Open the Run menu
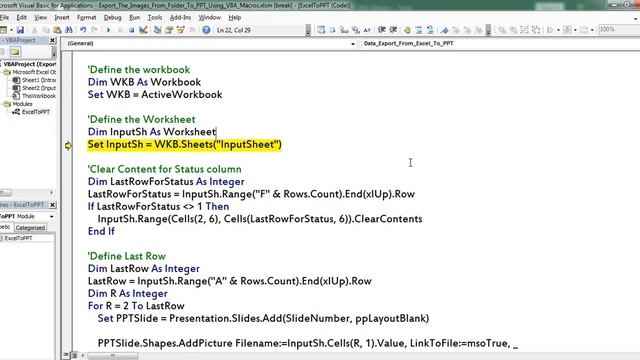Viewport: 640px width, 360px height. point(134,18)
